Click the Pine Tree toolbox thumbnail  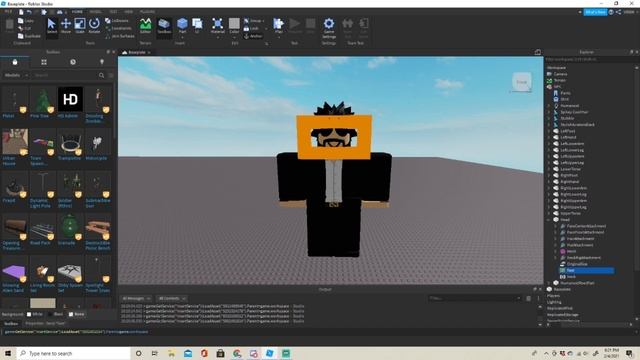click(42, 99)
